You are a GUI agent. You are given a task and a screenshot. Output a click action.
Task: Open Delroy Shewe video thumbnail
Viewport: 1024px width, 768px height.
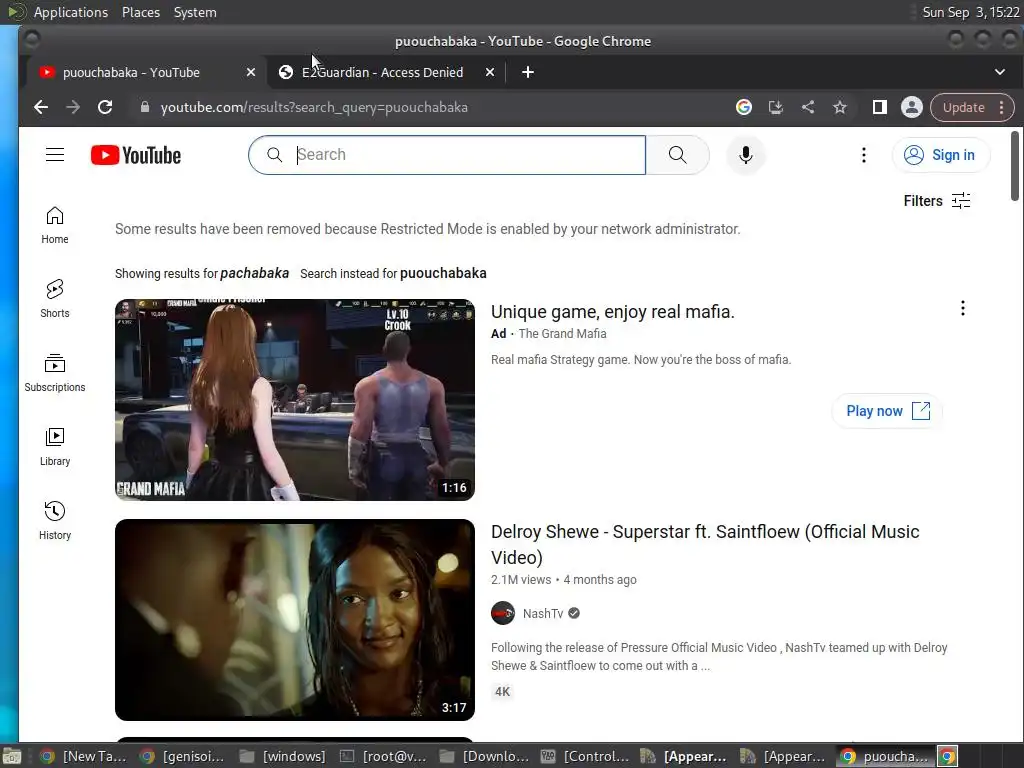295,620
